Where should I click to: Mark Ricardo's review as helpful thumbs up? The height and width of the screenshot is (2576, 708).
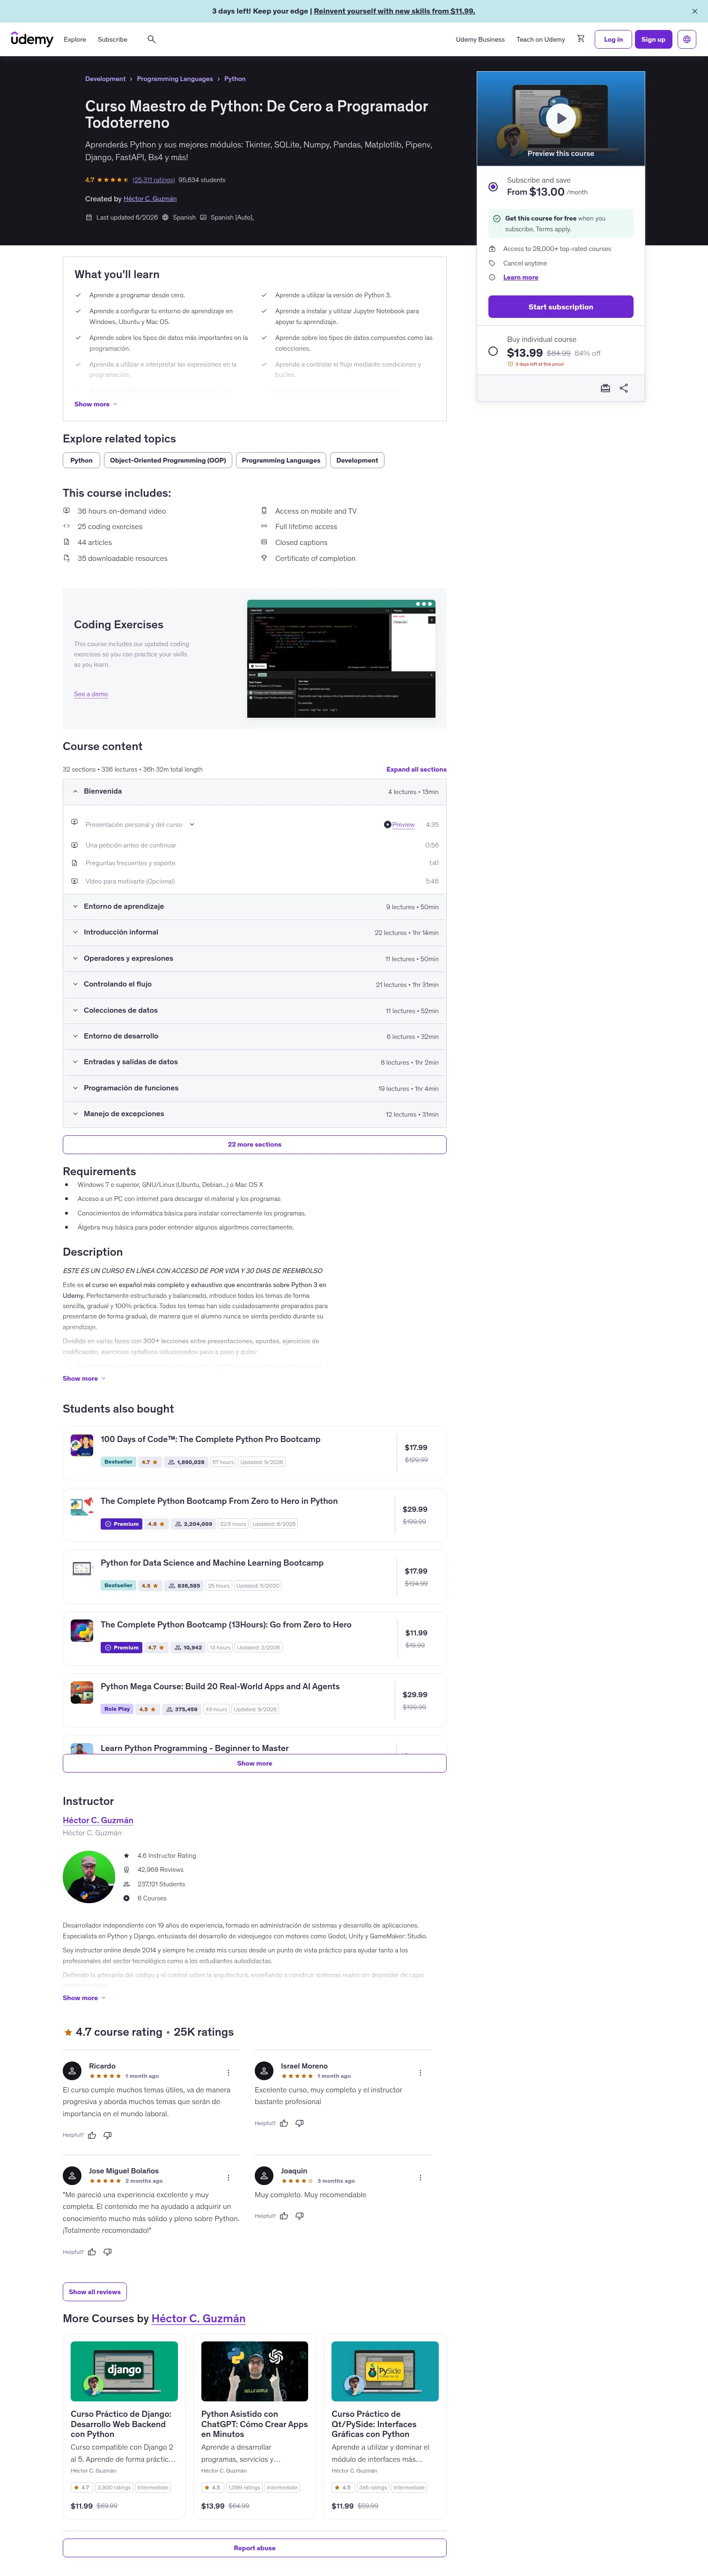coord(92,2135)
